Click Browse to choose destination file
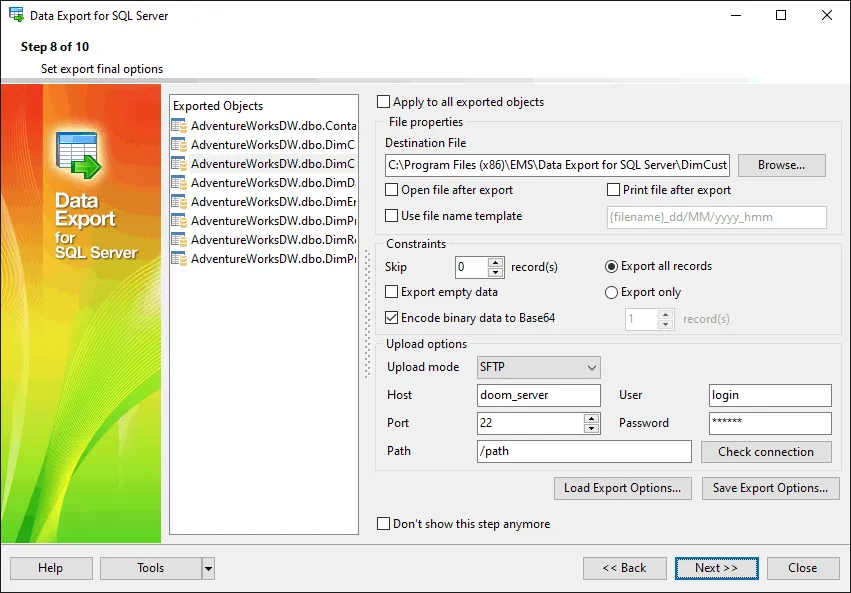 pyautogui.click(x=782, y=165)
